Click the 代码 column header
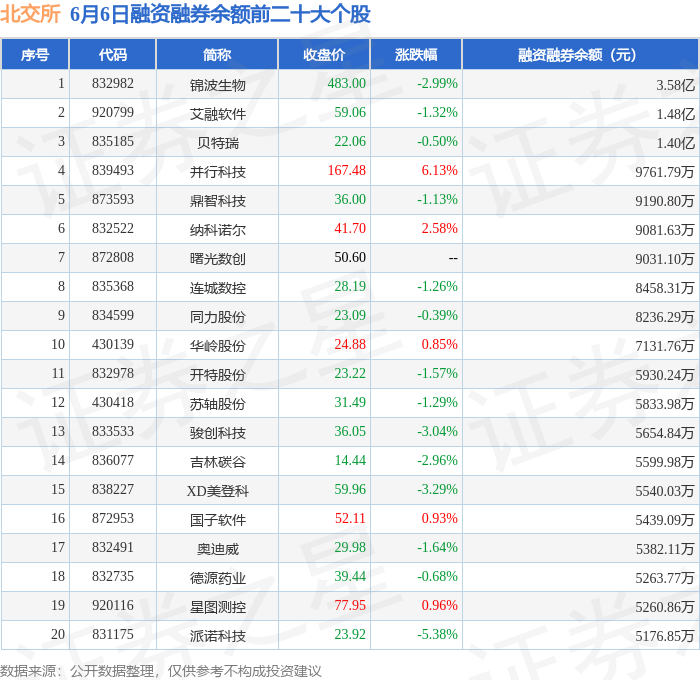The width and height of the screenshot is (700, 680). [x=112, y=54]
